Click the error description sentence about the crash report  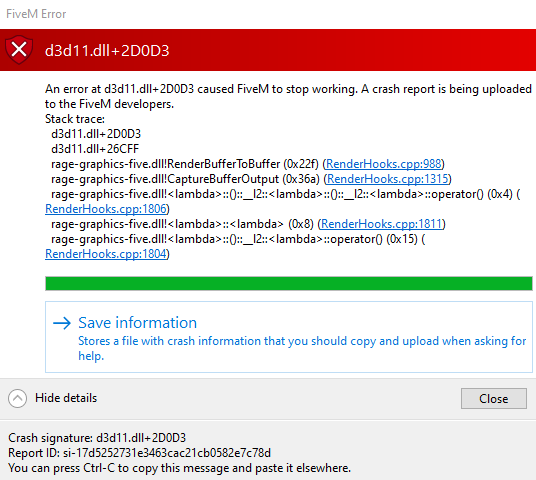(x=288, y=96)
